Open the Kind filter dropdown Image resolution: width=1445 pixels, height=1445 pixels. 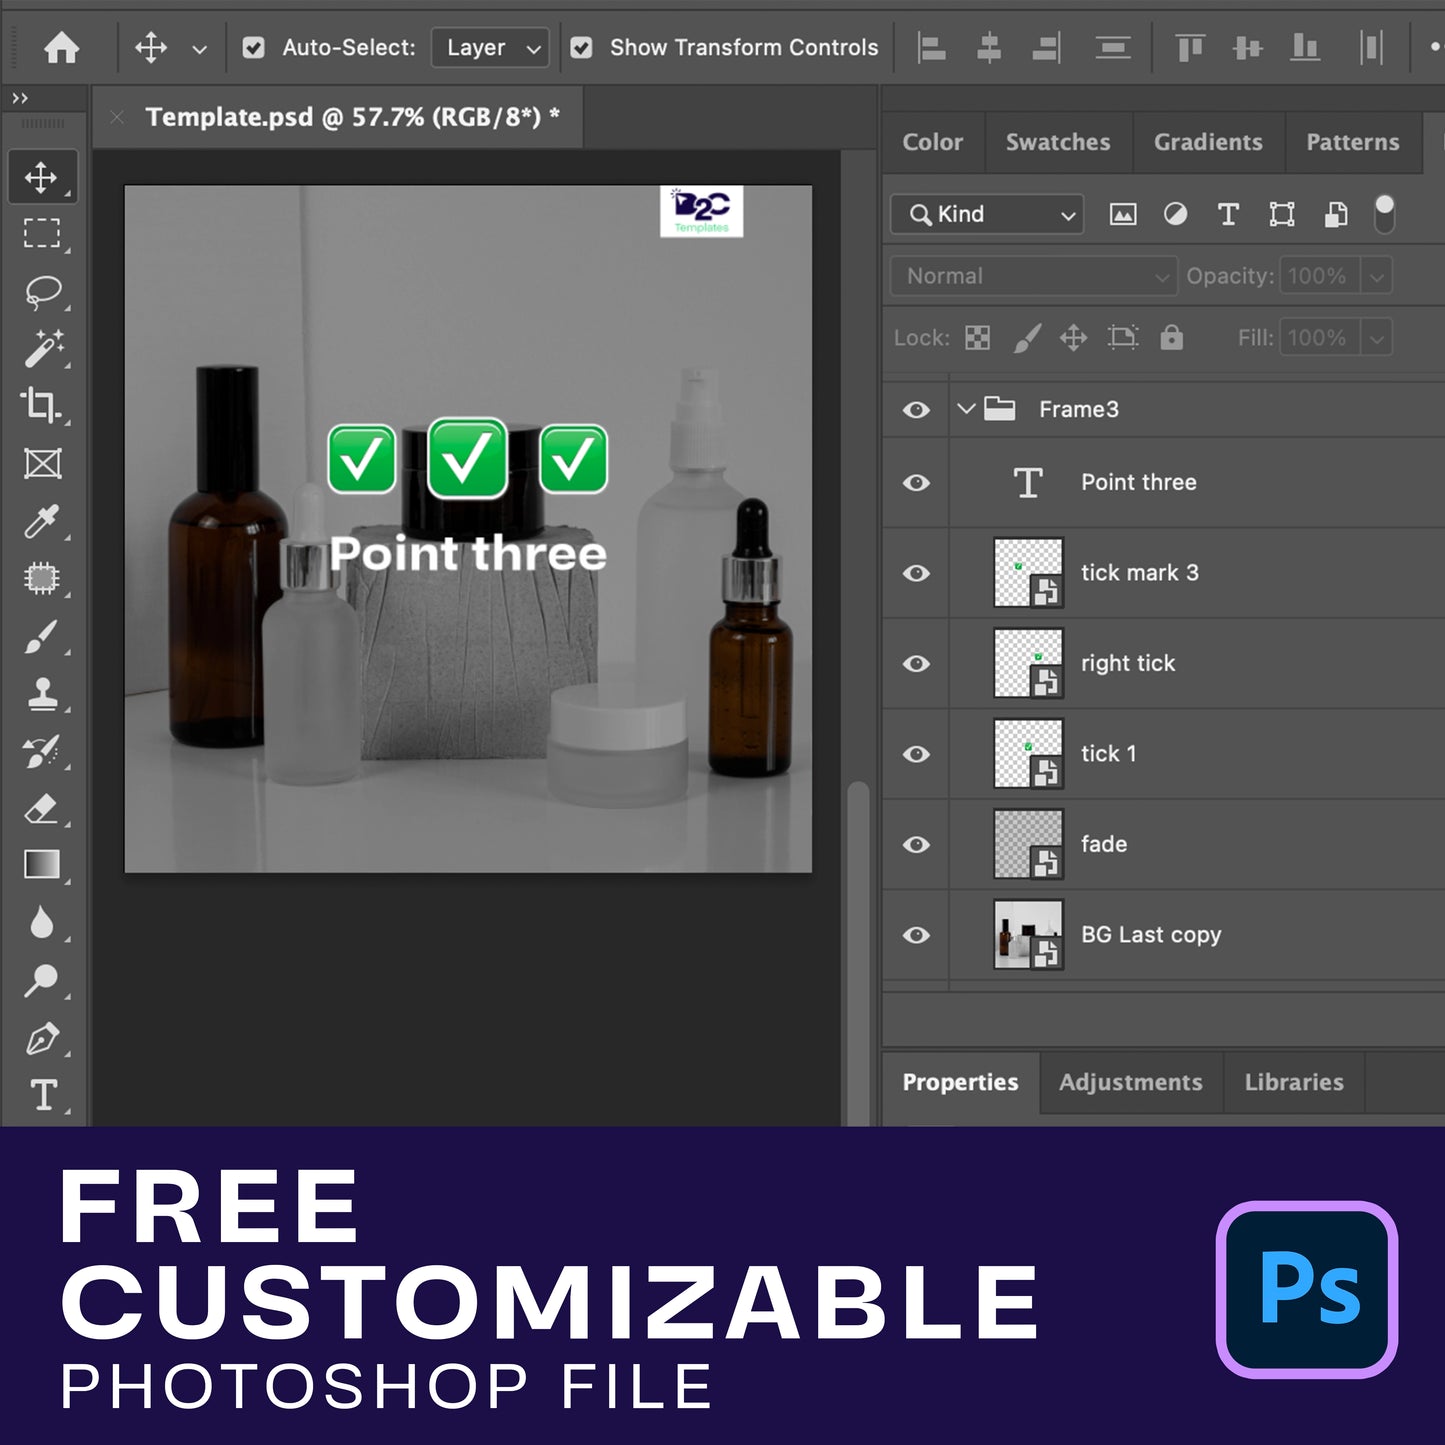pyautogui.click(x=987, y=214)
